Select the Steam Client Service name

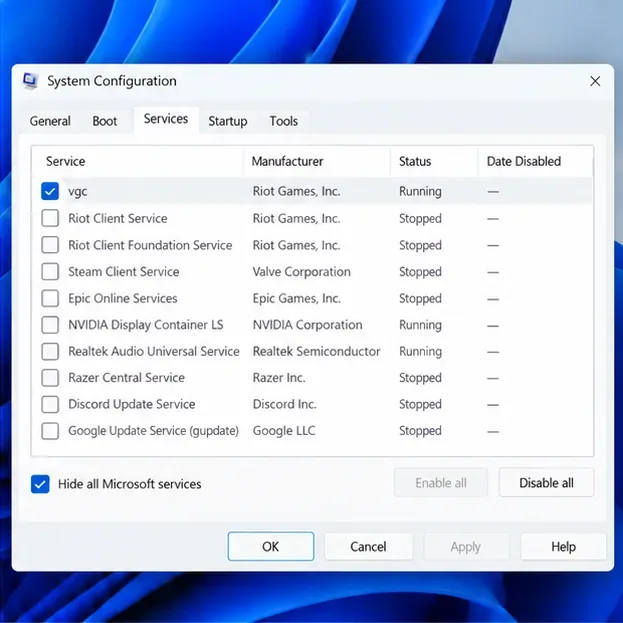tap(124, 272)
